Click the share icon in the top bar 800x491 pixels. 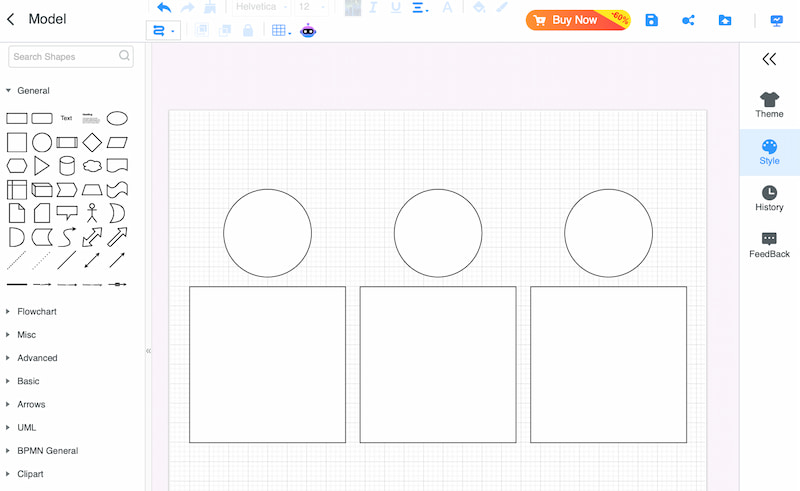(x=688, y=20)
